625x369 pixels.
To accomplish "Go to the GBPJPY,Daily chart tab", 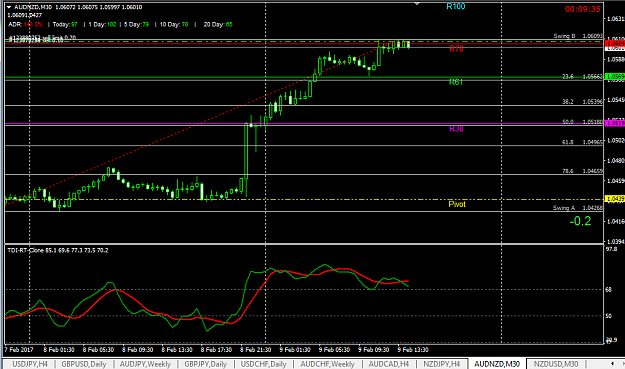I will point(205,364).
